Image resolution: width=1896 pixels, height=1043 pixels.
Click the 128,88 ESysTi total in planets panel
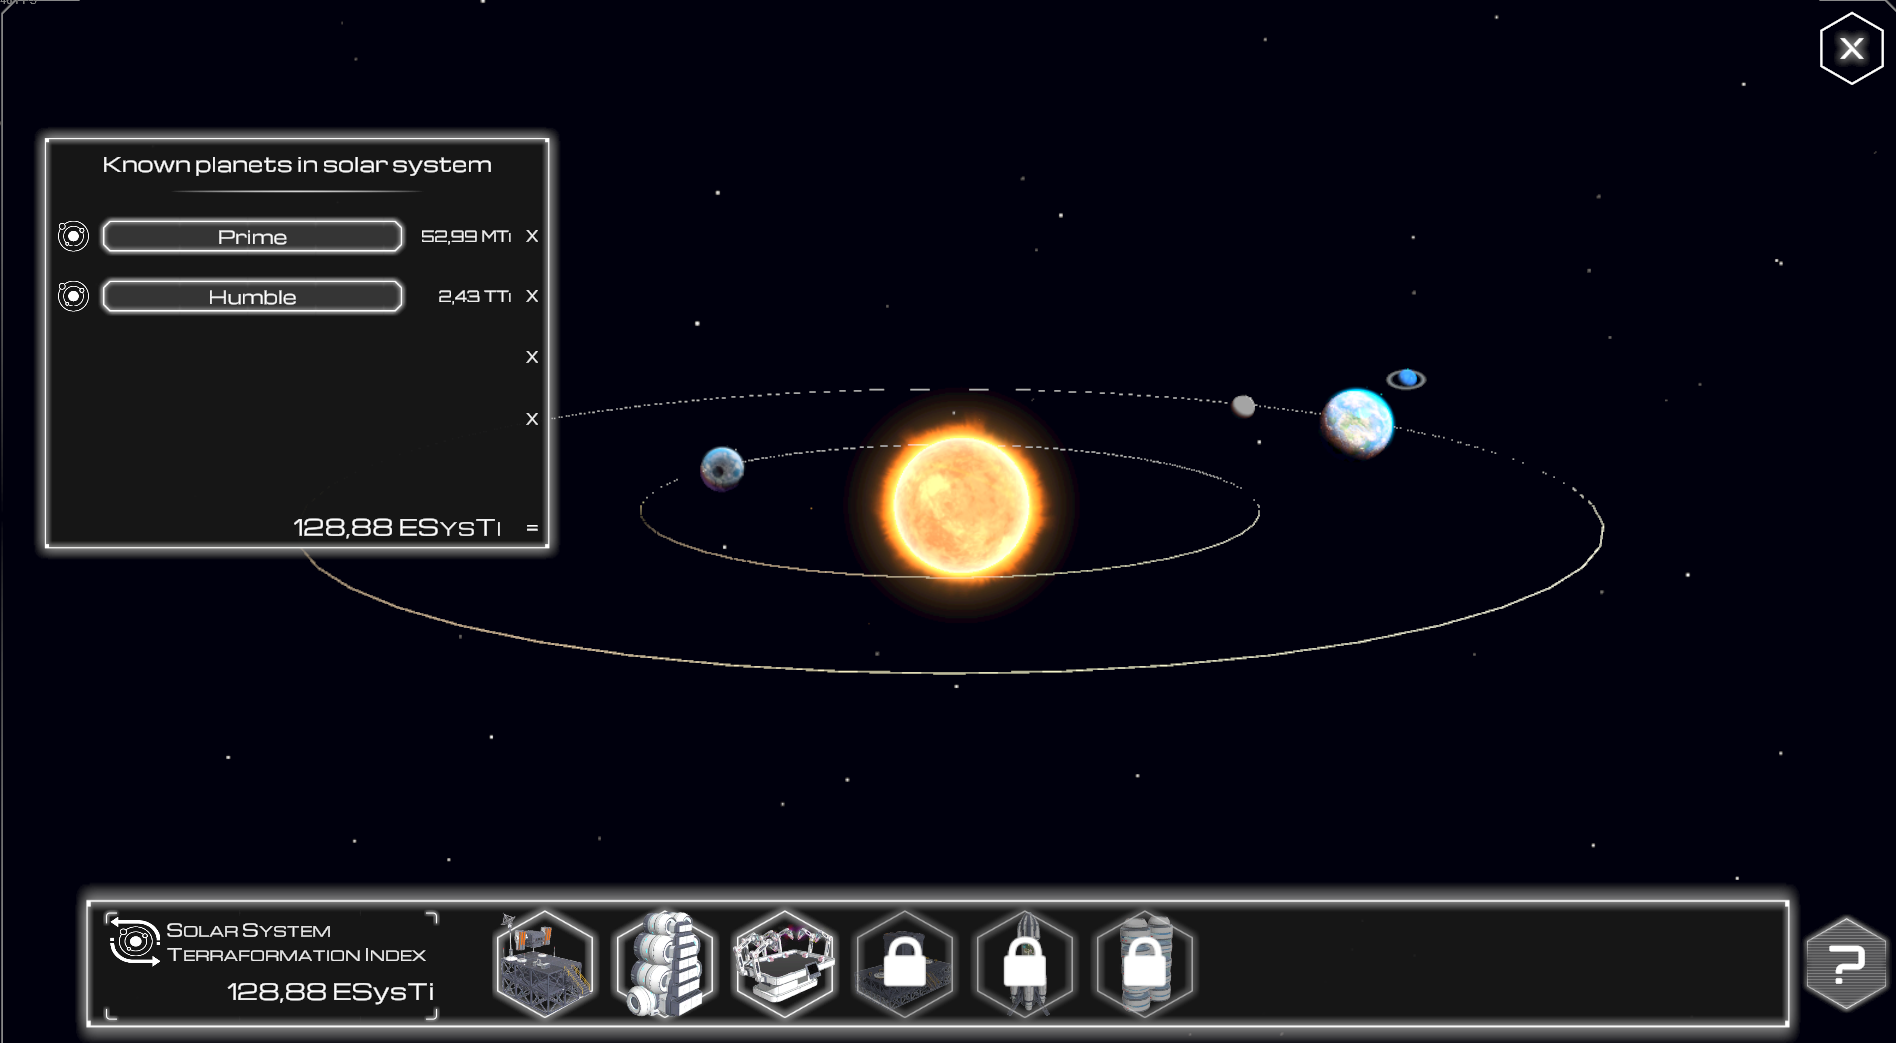click(x=396, y=527)
